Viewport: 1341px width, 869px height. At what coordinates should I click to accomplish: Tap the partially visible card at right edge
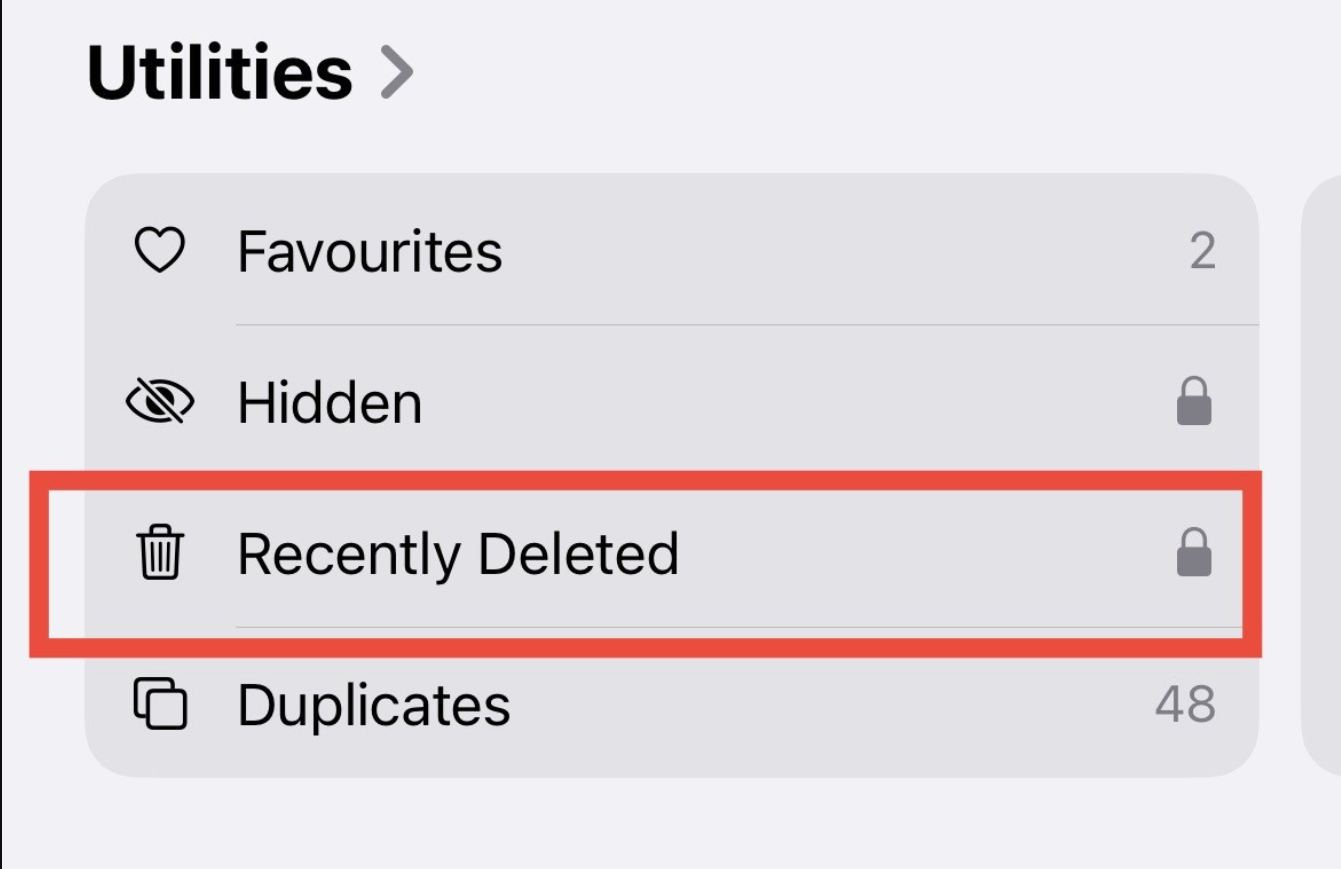pyautogui.click(x=1322, y=475)
